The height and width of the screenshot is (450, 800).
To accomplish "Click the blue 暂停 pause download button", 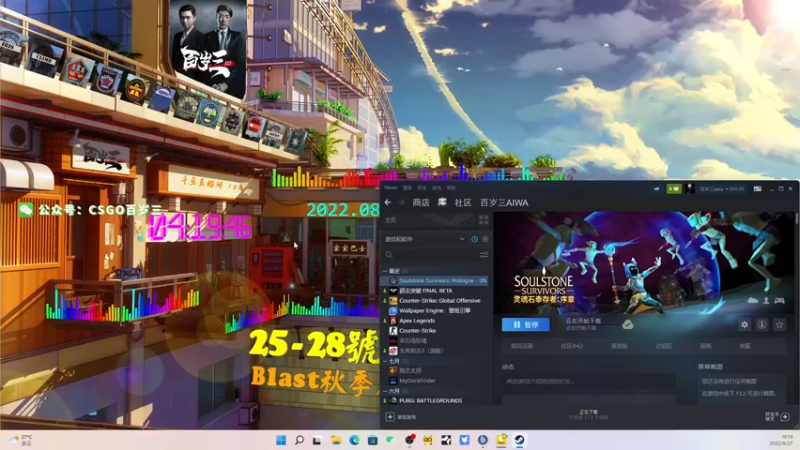I will (x=526, y=324).
